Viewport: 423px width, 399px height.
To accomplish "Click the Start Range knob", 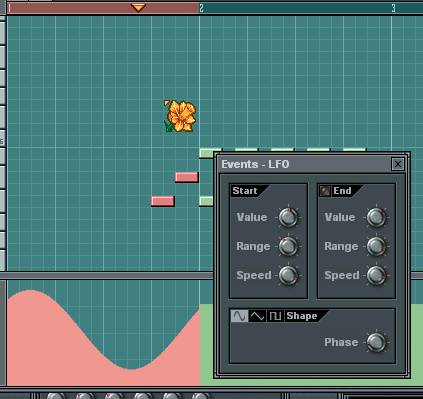I will coord(288,246).
